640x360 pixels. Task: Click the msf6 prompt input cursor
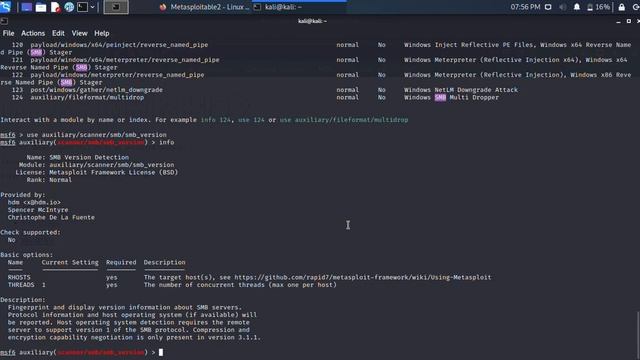[161, 352]
